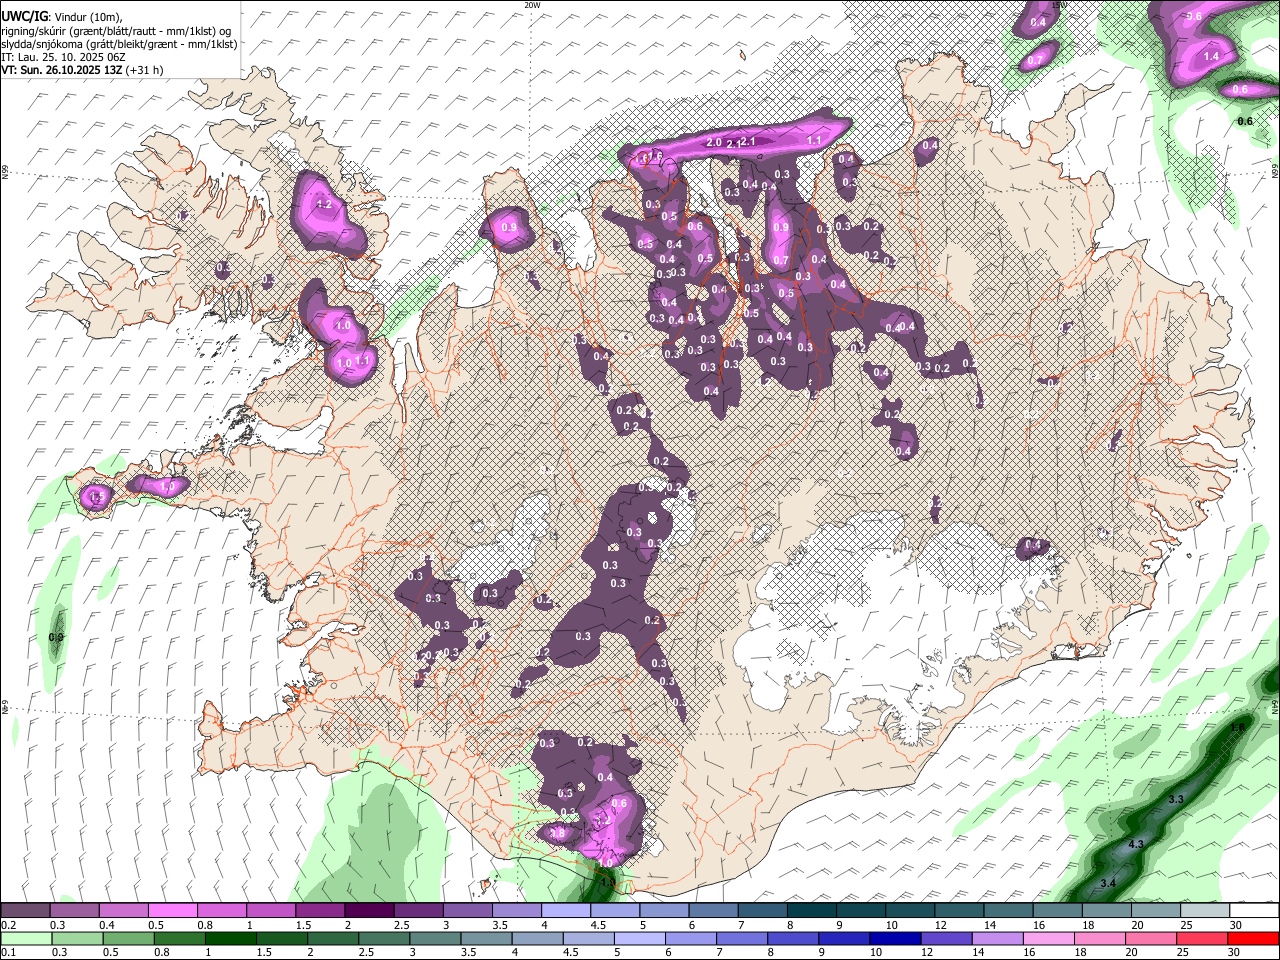Click the '0.1' label under the lower color scale
The width and height of the screenshot is (1280, 960).
pos(8,952)
